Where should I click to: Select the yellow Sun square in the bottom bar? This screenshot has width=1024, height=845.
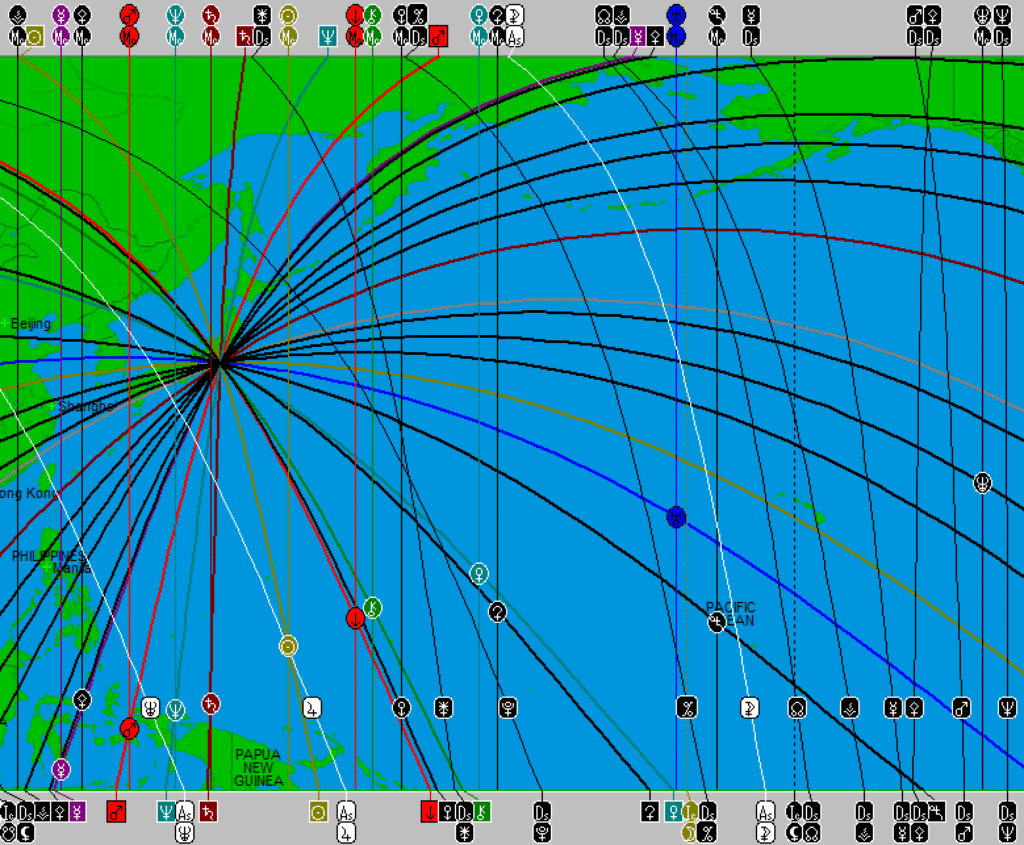(318, 811)
